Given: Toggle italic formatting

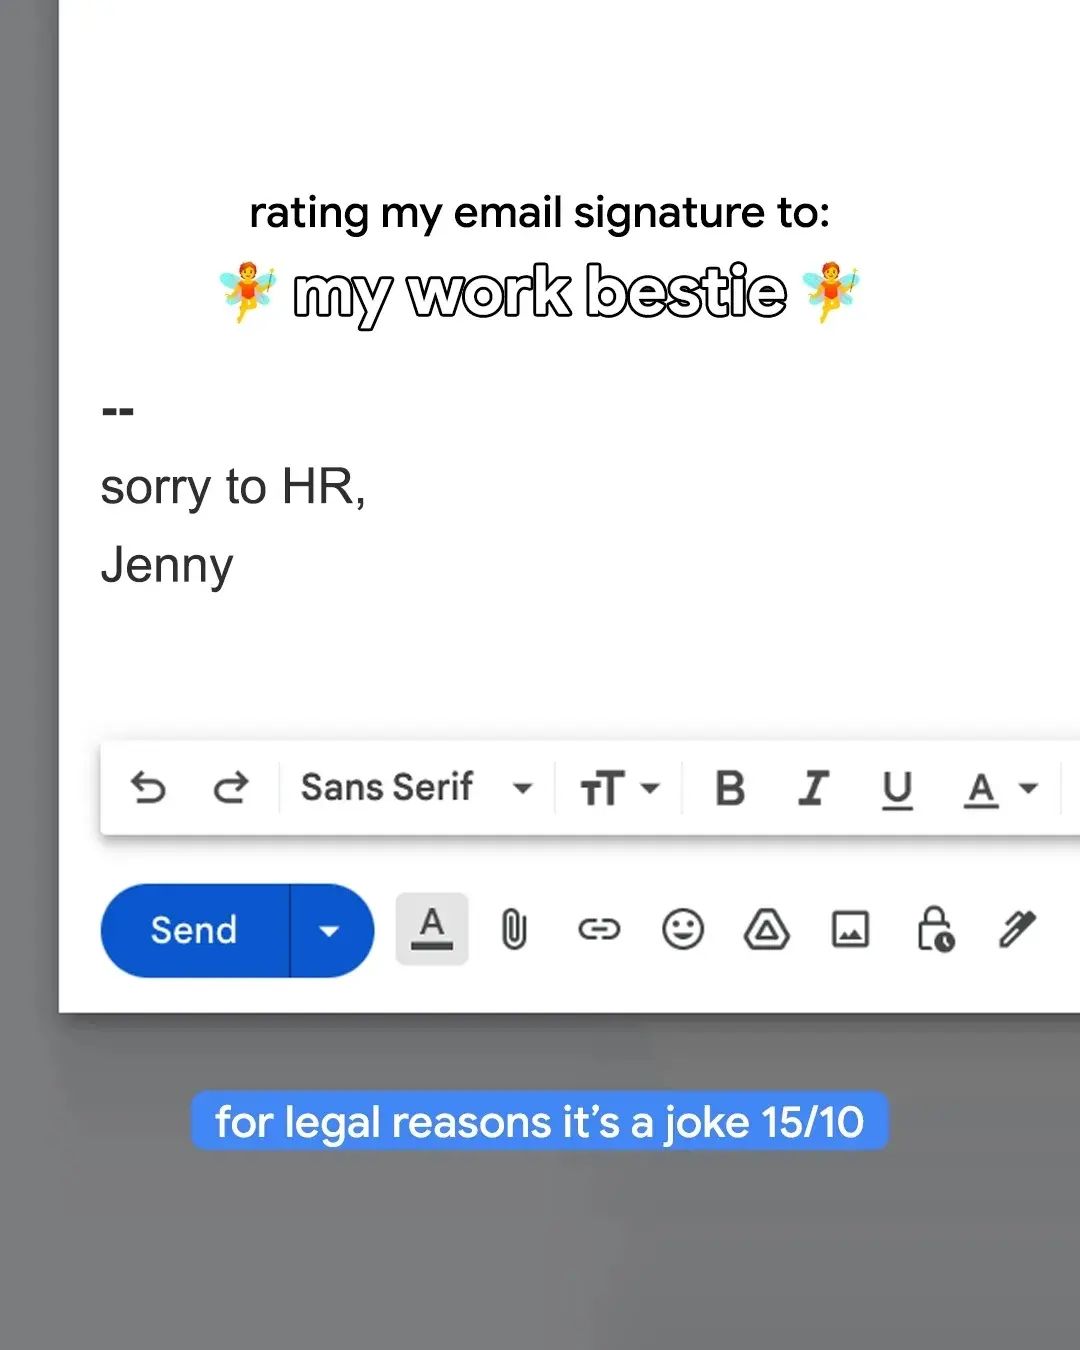Looking at the screenshot, I should point(813,788).
